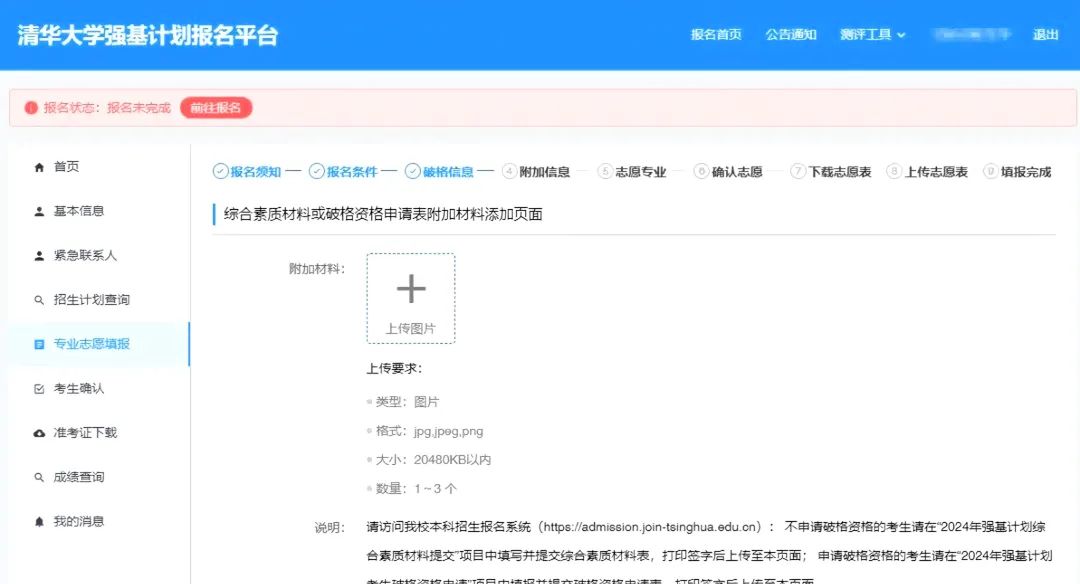This screenshot has height=584, width=1080.
Task: Click the cloud download icon beside 准考证下载
Action: (39, 433)
